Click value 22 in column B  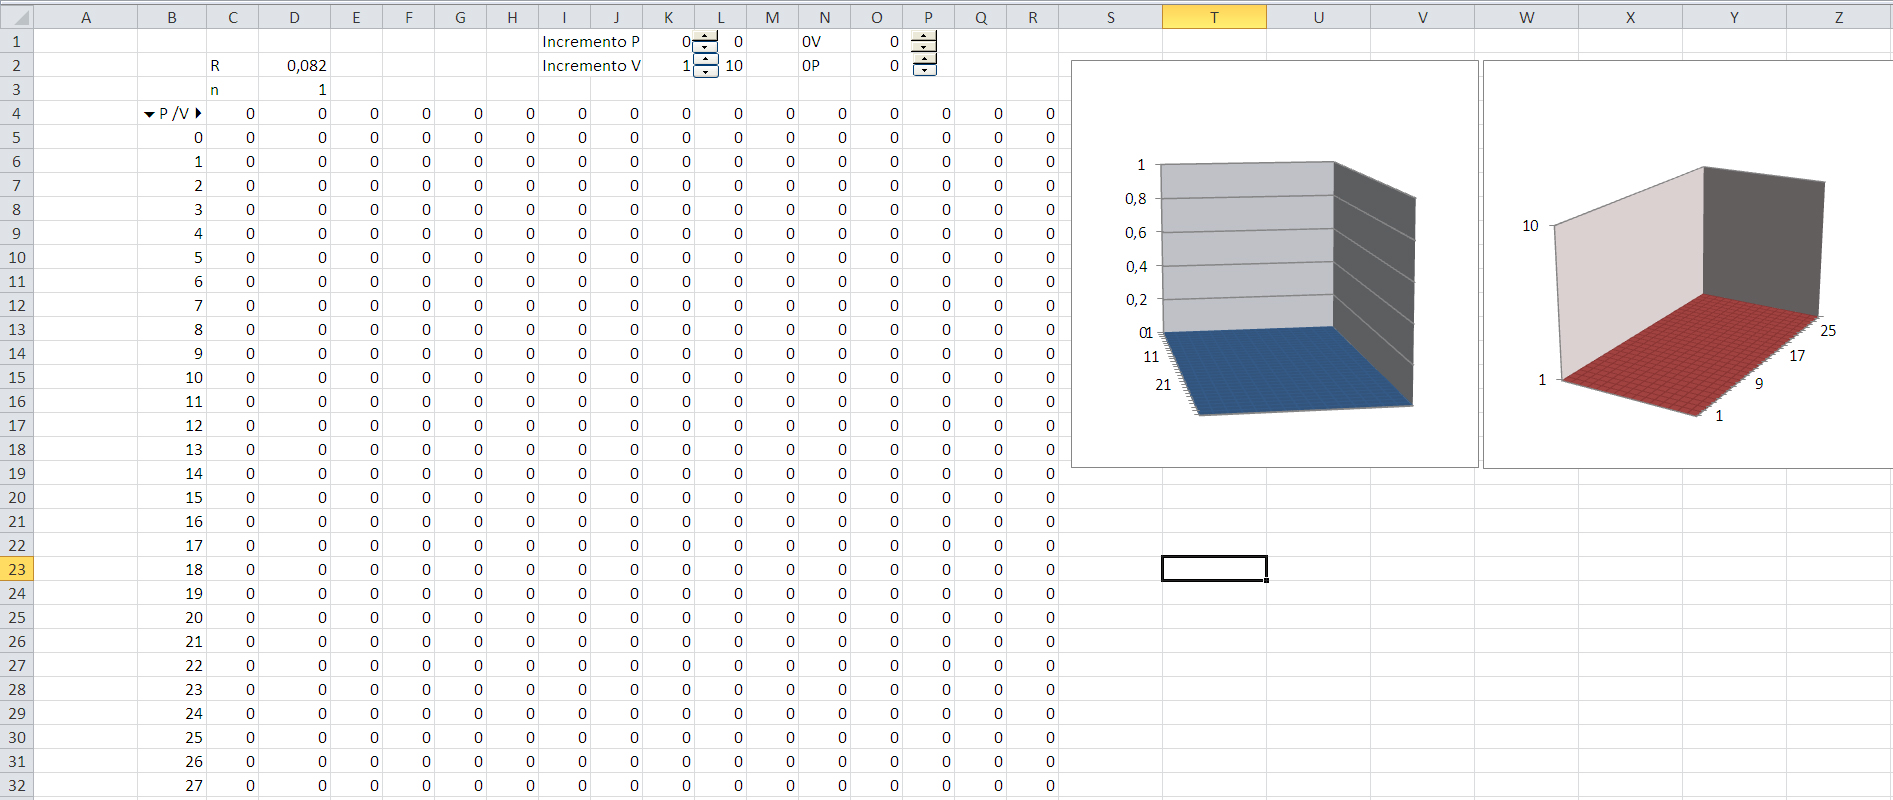pyautogui.click(x=172, y=665)
